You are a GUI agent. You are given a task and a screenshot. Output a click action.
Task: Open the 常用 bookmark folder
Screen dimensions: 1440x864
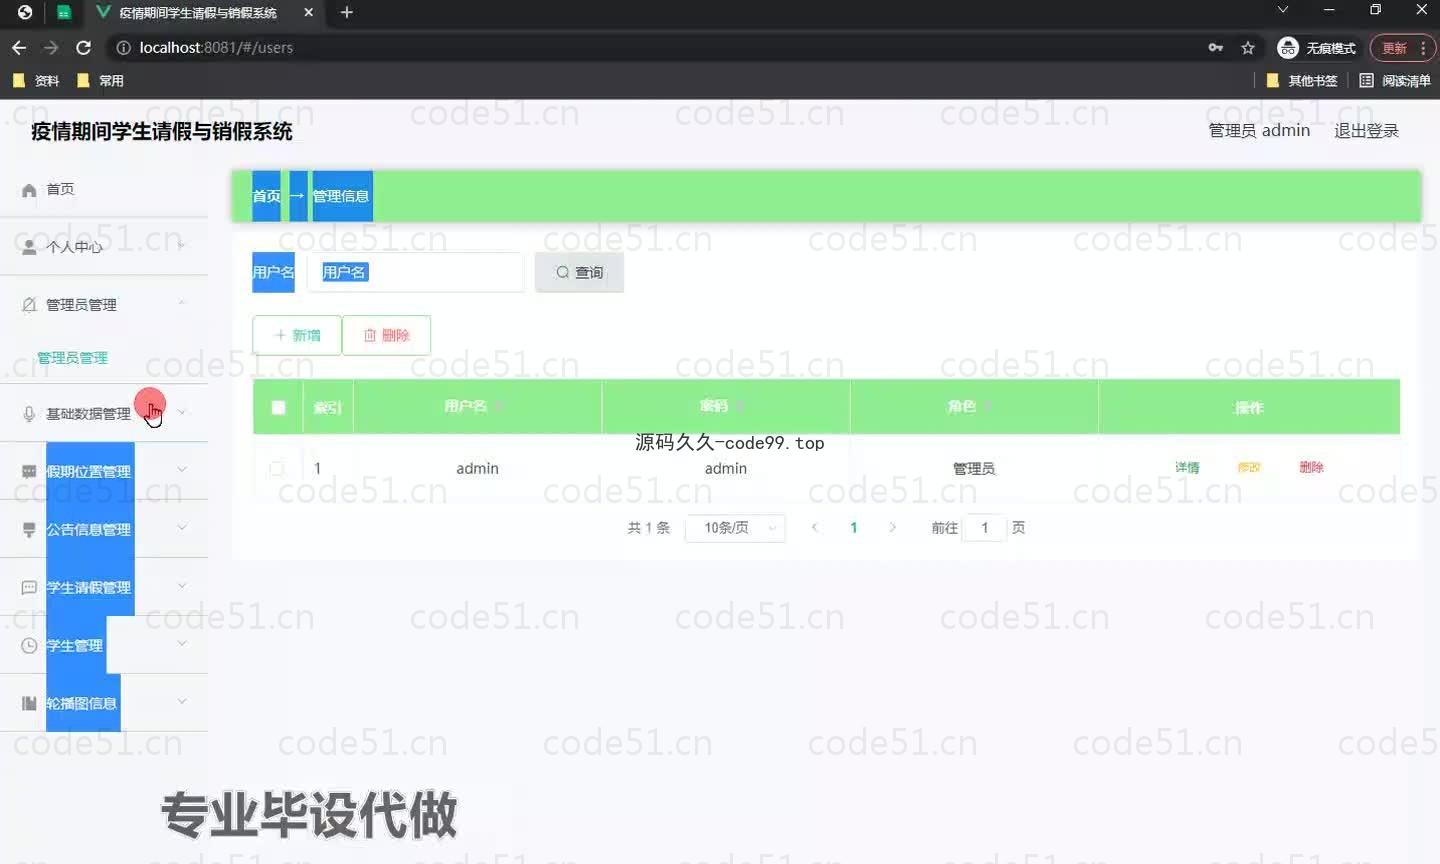100,80
